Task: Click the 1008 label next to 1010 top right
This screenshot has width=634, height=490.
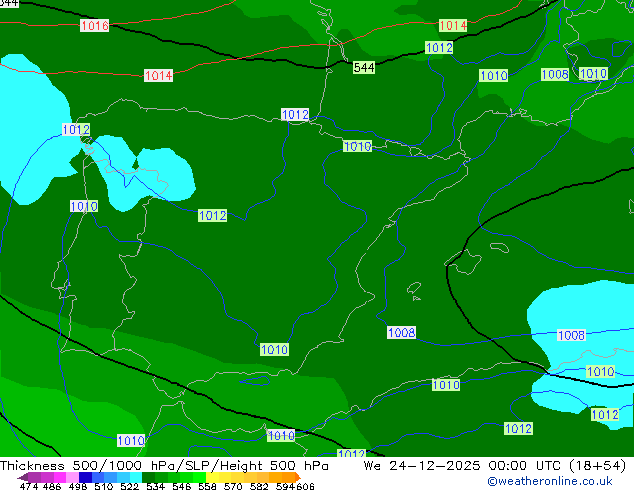Action: tap(555, 74)
